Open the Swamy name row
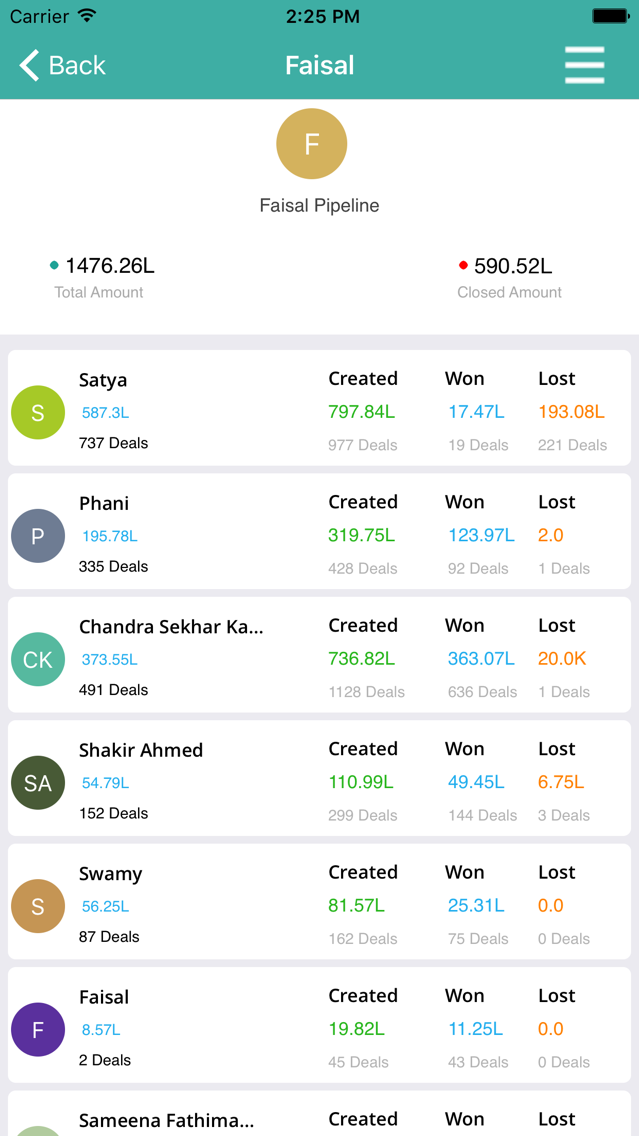639x1136 pixels. tap(111, 874)
